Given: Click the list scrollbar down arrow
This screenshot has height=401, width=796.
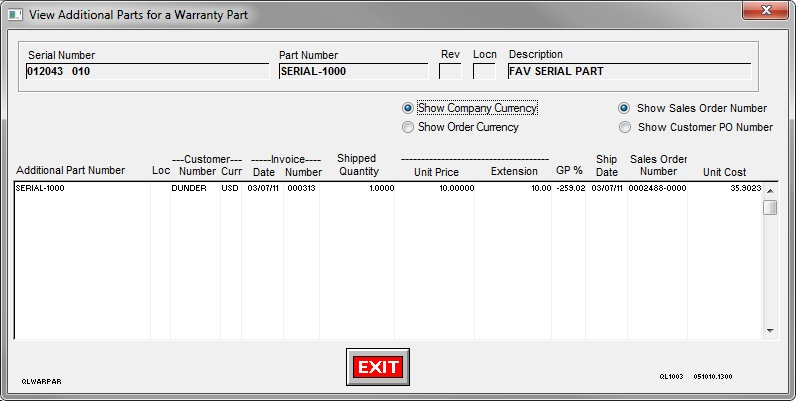Looking at the screenshot, I should tap(770, 331).
